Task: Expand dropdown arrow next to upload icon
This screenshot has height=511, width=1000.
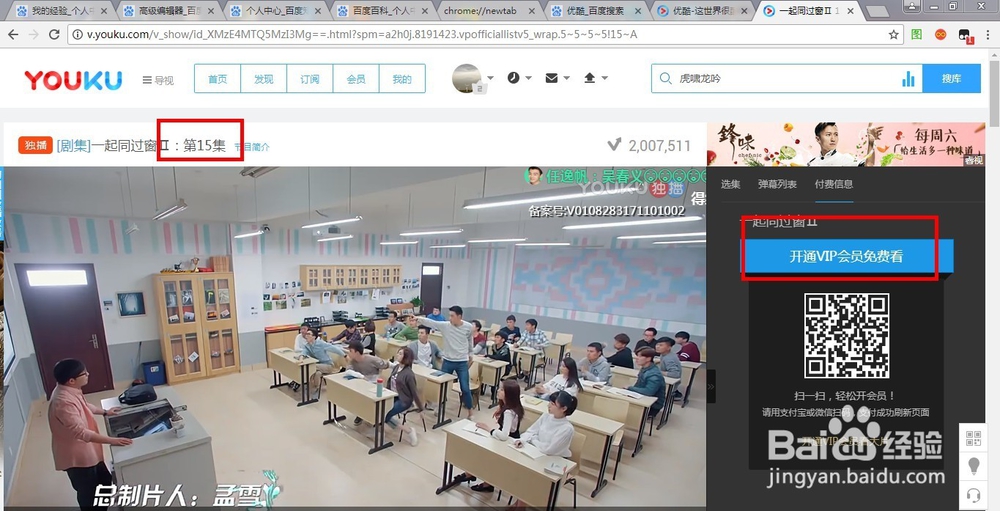Action: click(x=604, y=78)
